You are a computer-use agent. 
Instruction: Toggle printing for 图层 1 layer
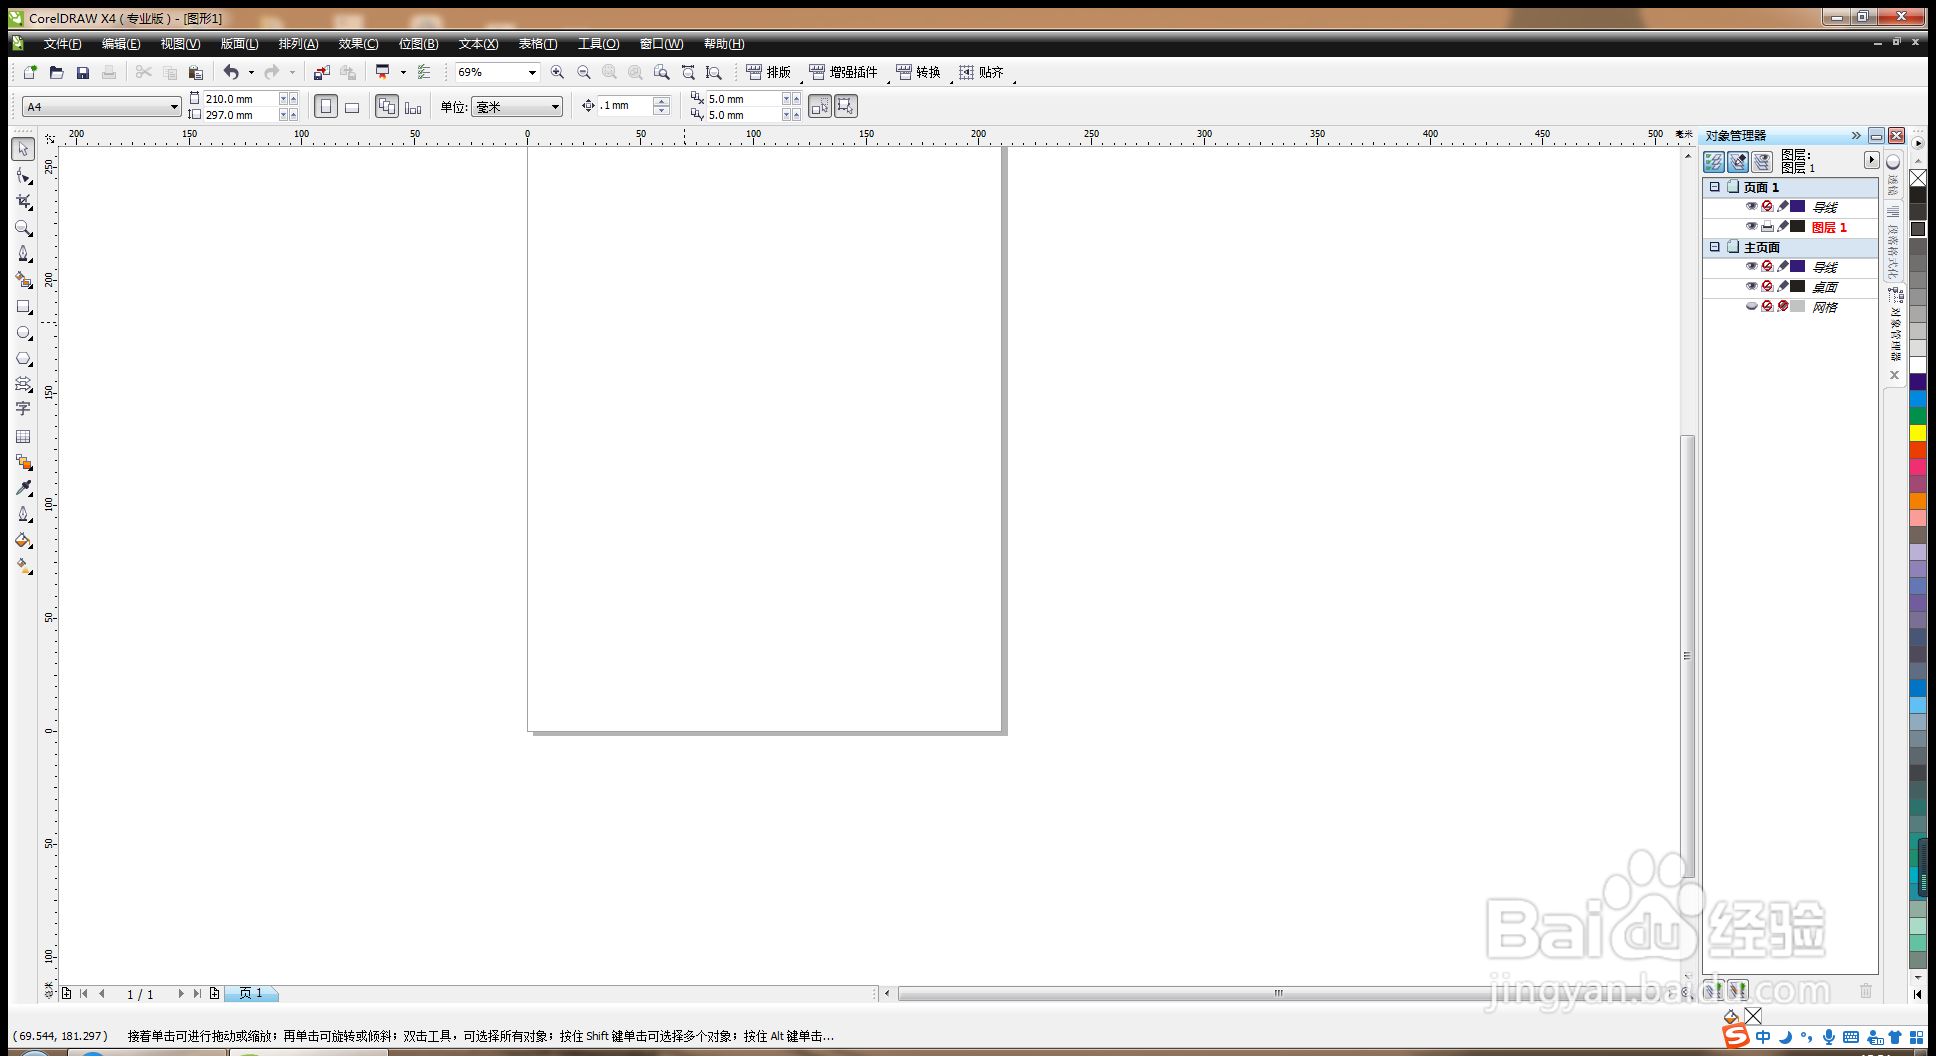click(1767, 226)
